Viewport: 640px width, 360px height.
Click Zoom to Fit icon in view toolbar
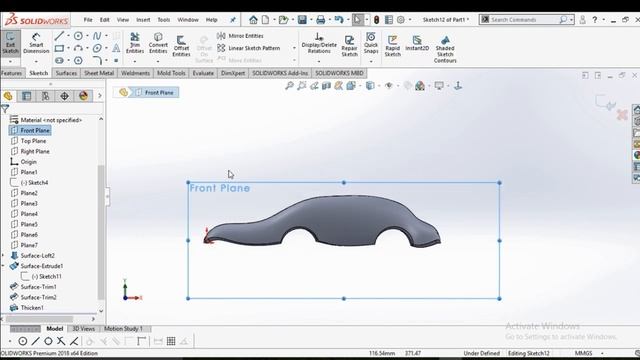coord(289,86)
